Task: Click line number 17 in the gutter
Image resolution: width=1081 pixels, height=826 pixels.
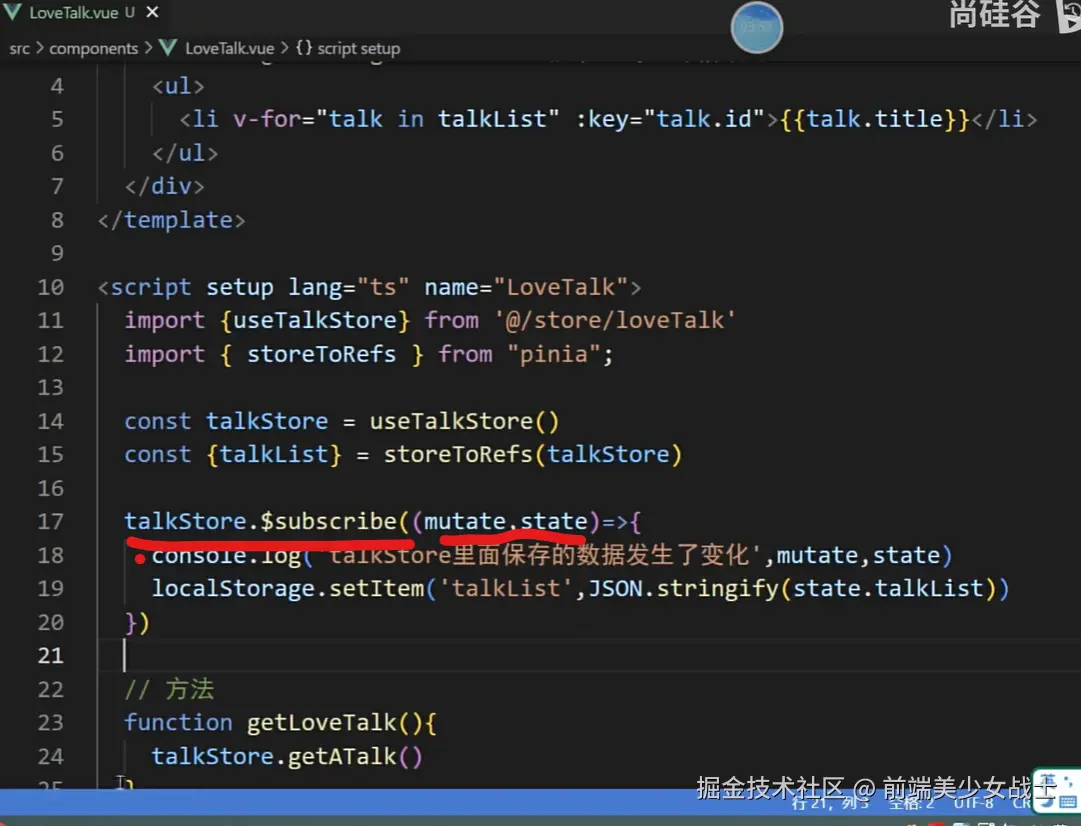Action: tap(50, 521)
